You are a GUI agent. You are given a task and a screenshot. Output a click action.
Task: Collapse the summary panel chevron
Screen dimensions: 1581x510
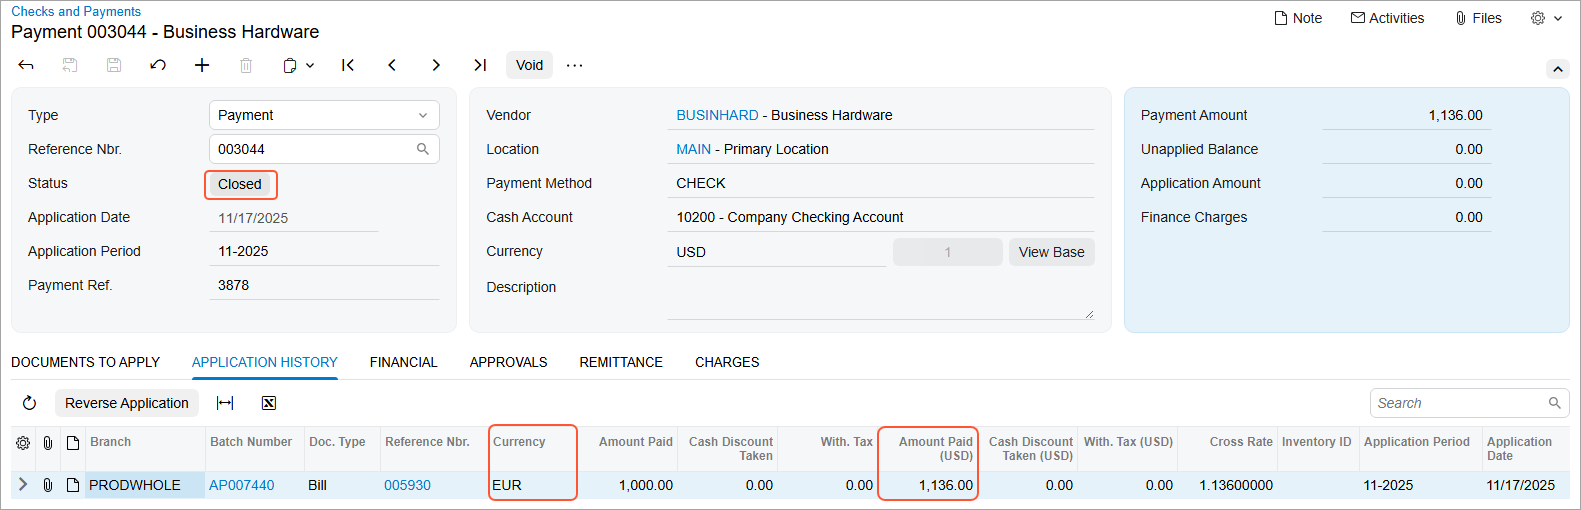click(x=1557, y=69)
